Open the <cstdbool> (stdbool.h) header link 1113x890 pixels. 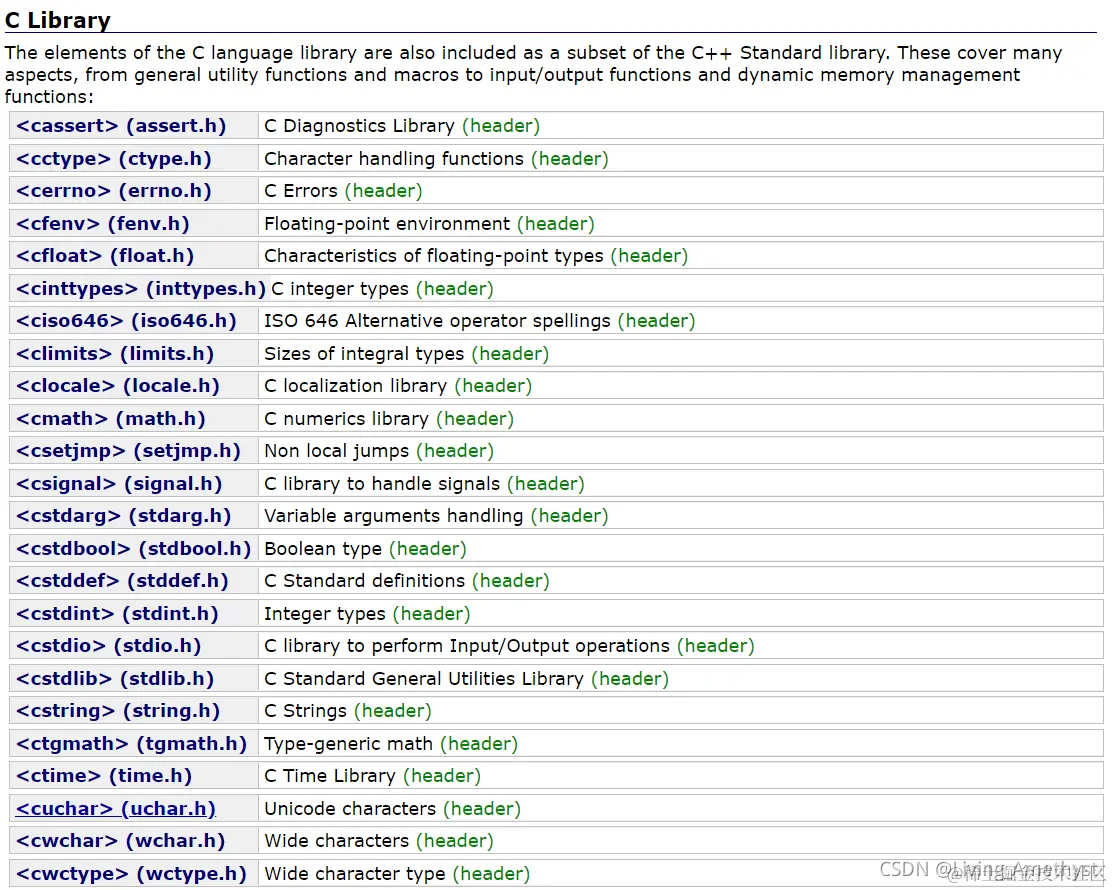point(133,549)
